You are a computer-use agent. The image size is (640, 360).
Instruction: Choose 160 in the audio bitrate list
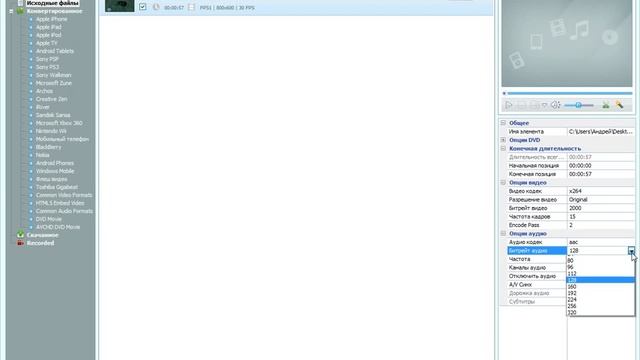(600, 287)
